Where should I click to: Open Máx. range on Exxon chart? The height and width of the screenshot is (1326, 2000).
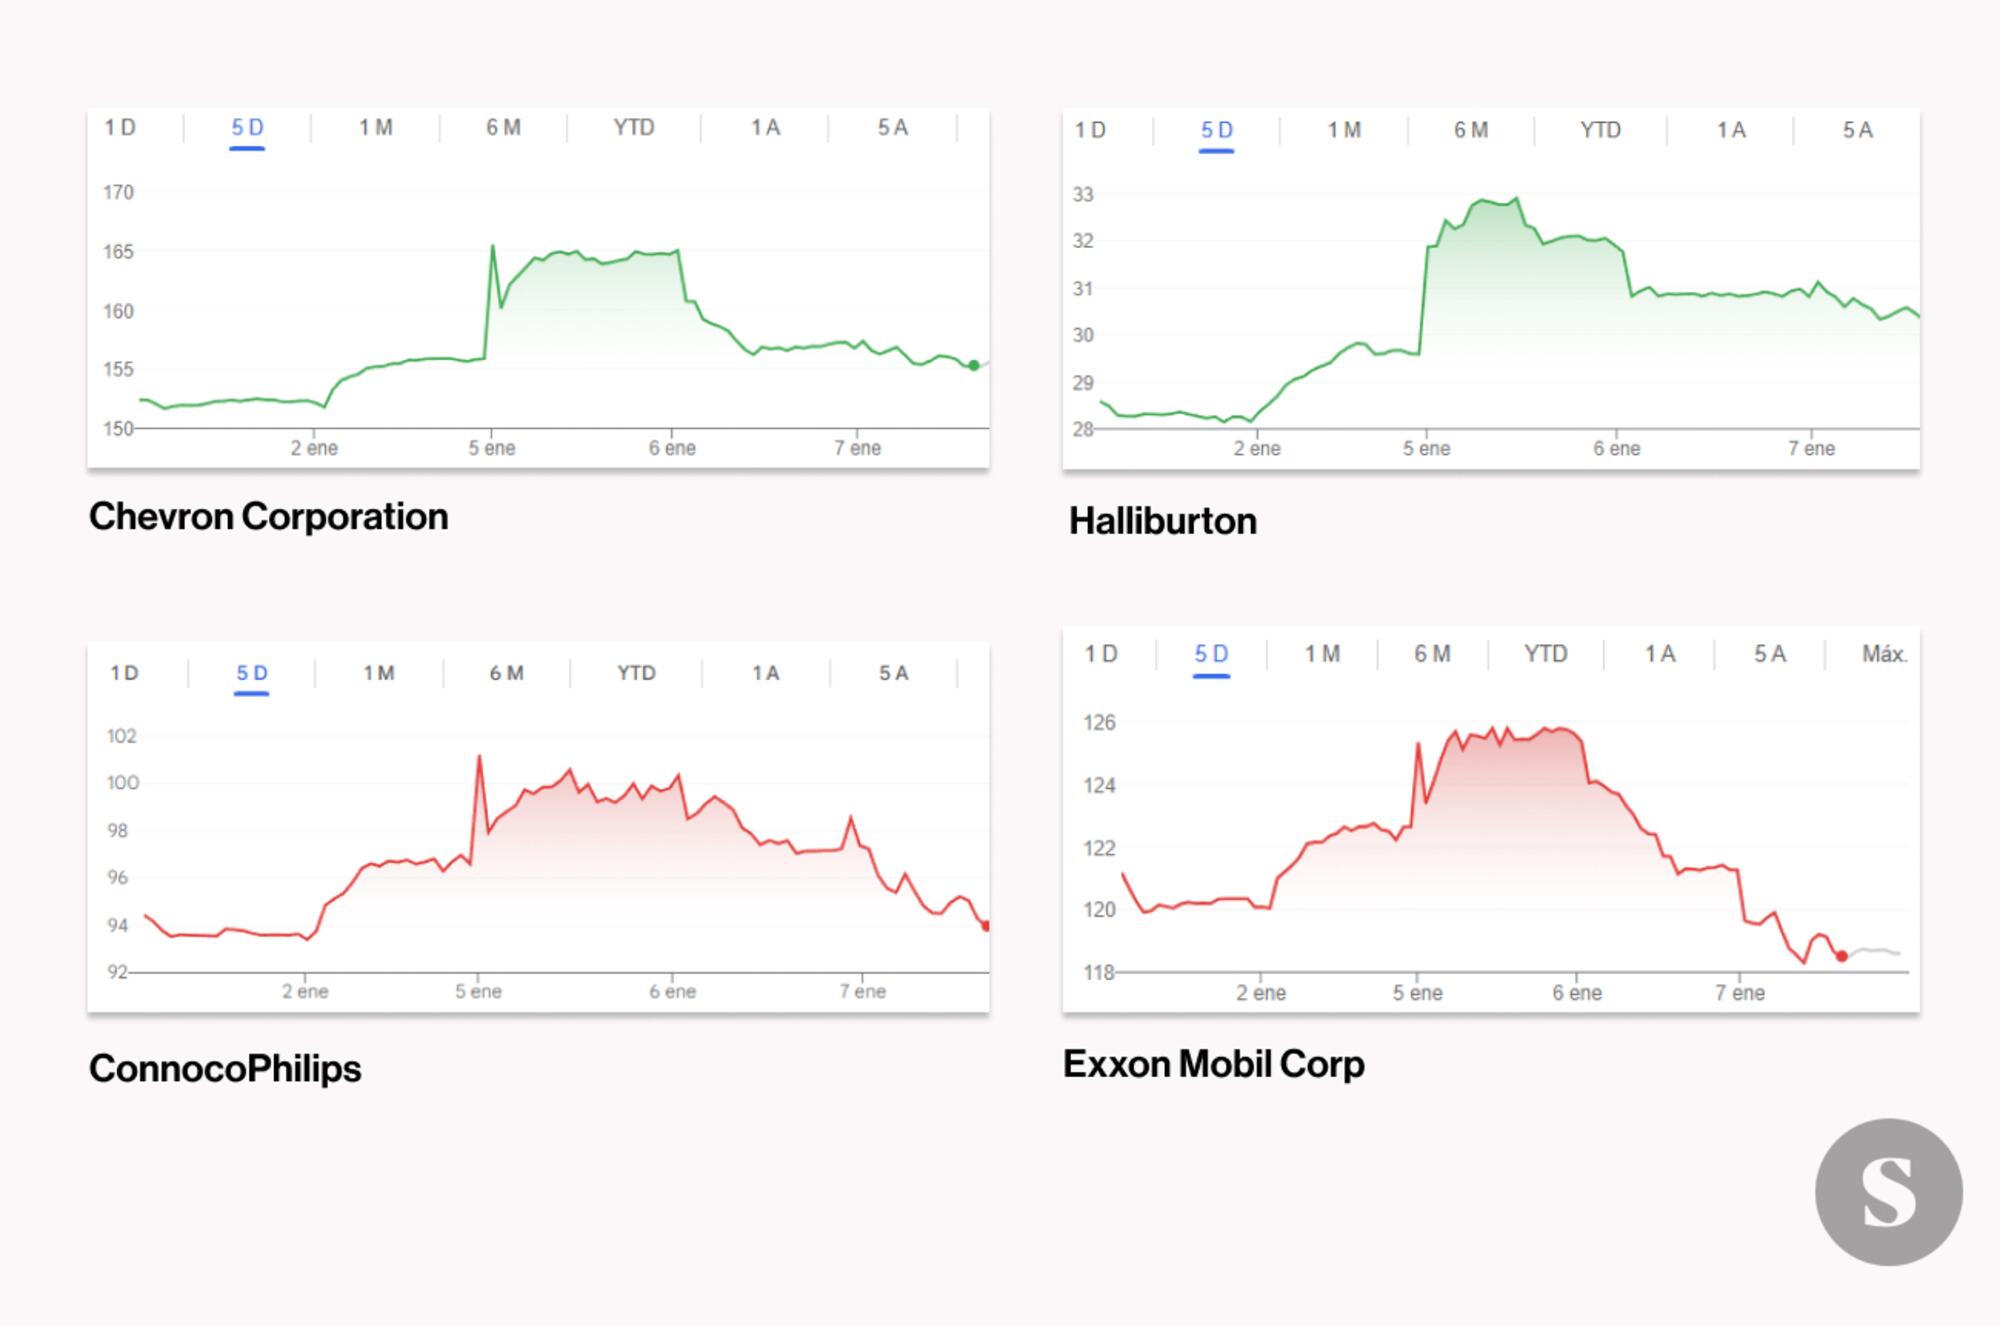tap(1884, 654)
